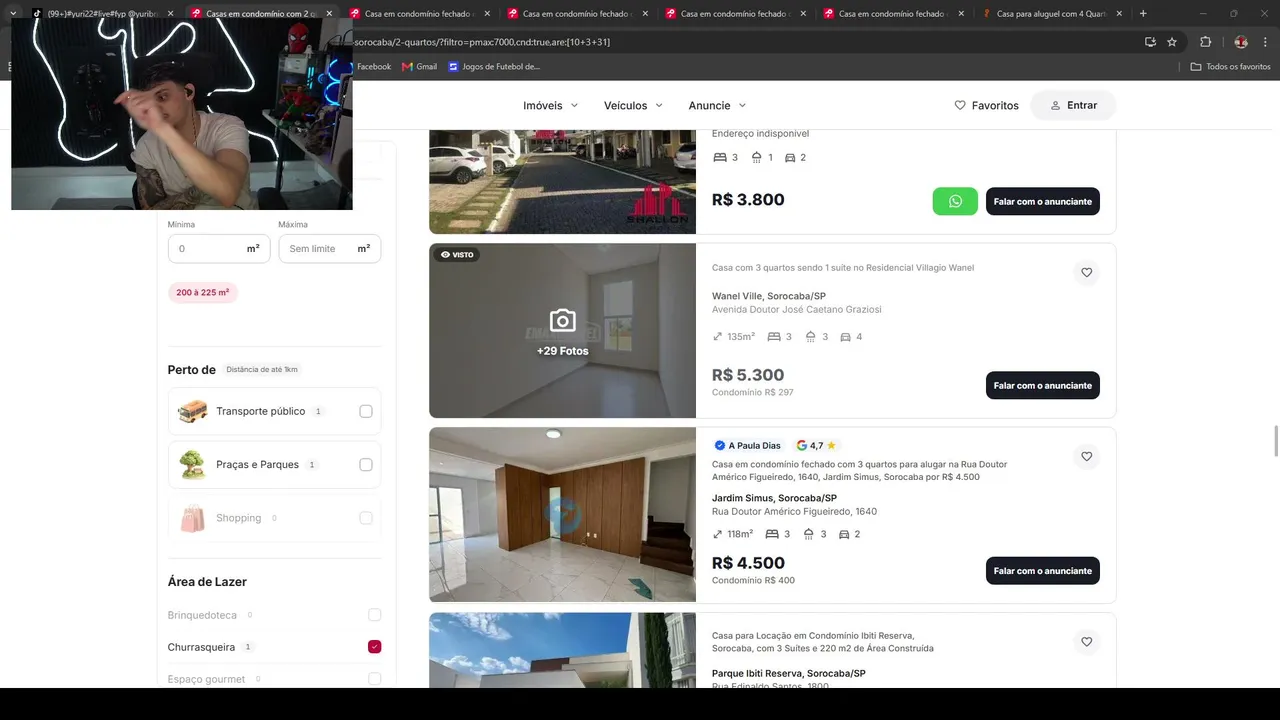Open the Jogos de Futebol bookmark
Viewport: 1280px width, 720px height.
tap(494, 67)
